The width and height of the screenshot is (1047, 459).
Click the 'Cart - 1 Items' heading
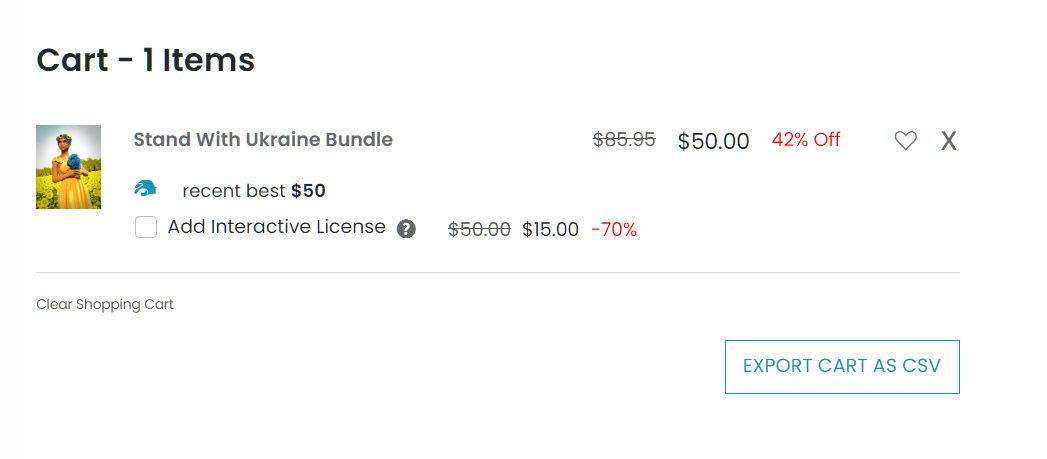[x=146, y=60]
